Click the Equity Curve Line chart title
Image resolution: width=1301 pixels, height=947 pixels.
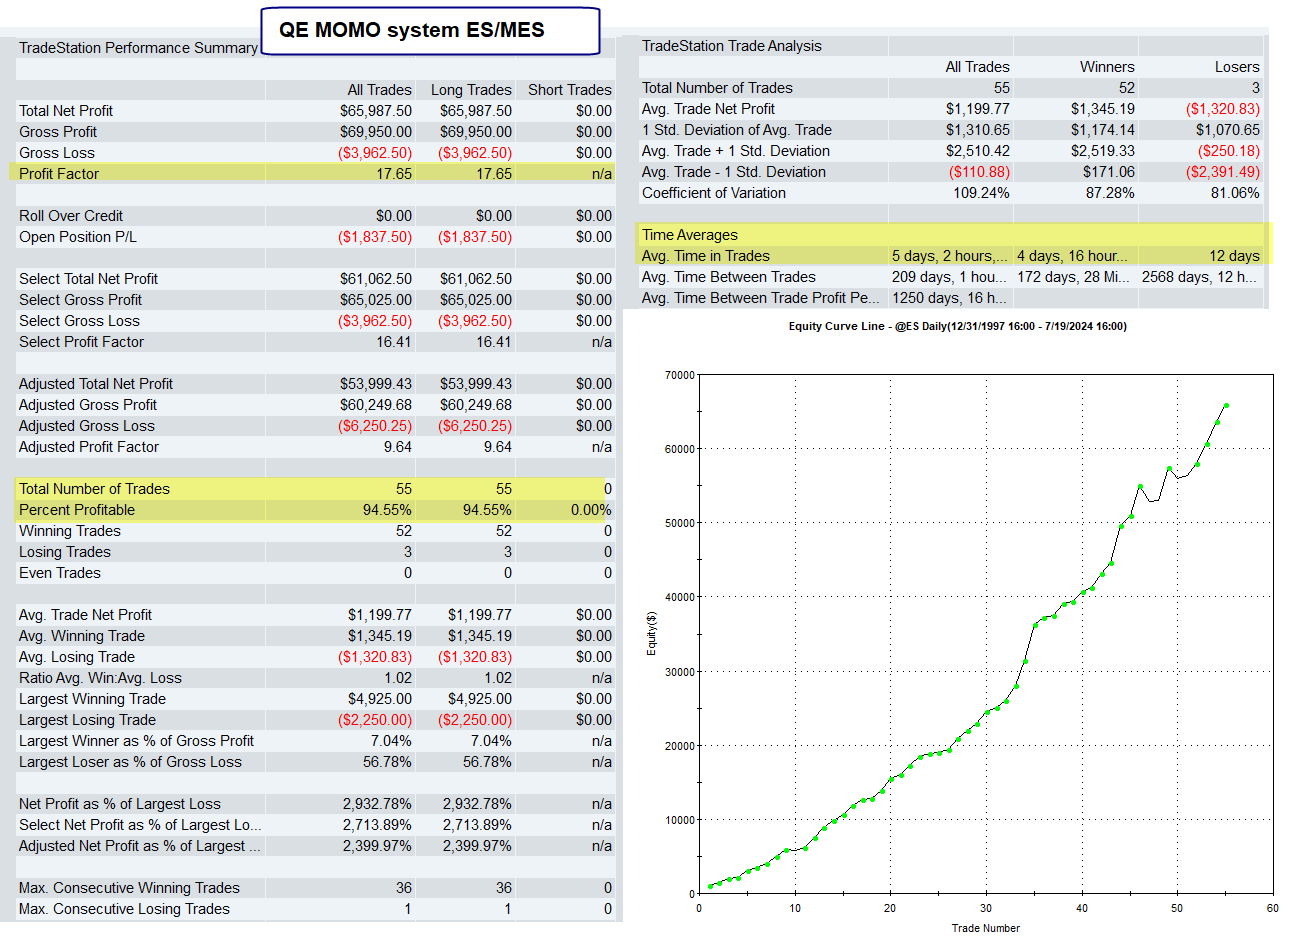click(x=957, y=326)
